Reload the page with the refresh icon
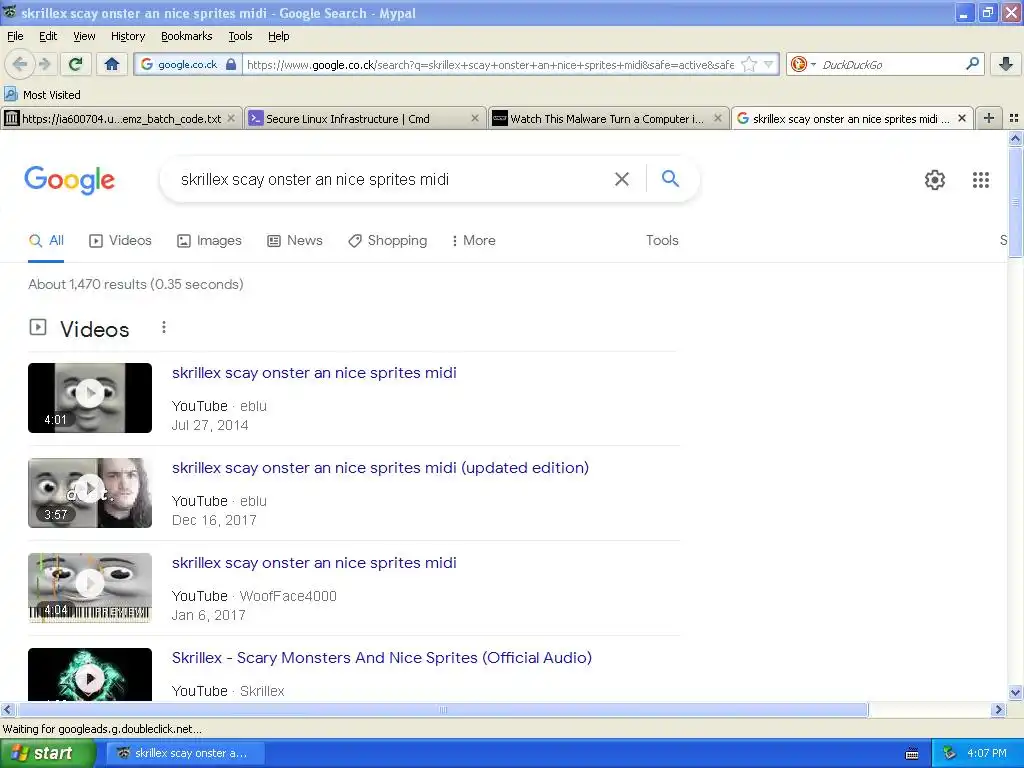1024x768 pixels. [76, 64]
